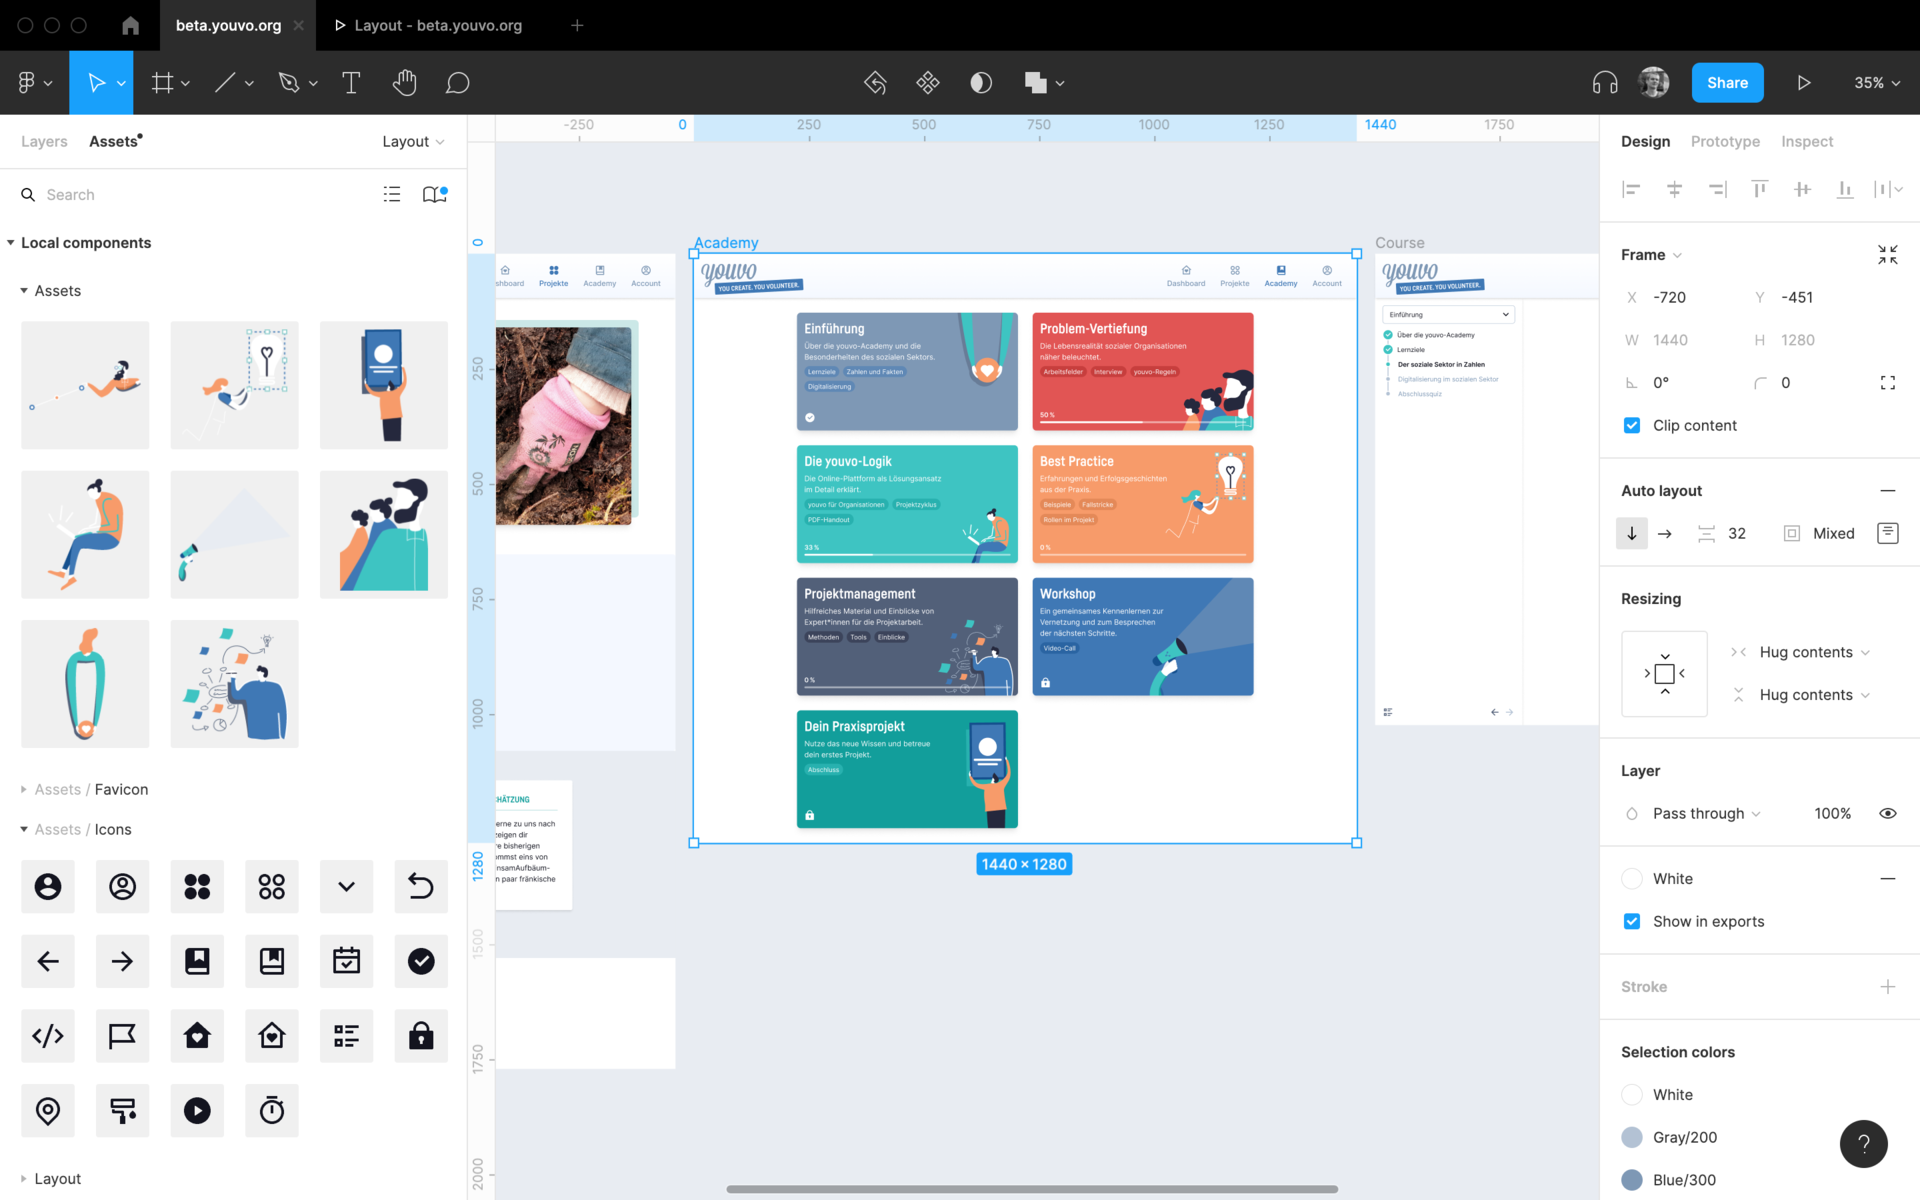Click the Mask toggle half-circle icon

[981, 83]
